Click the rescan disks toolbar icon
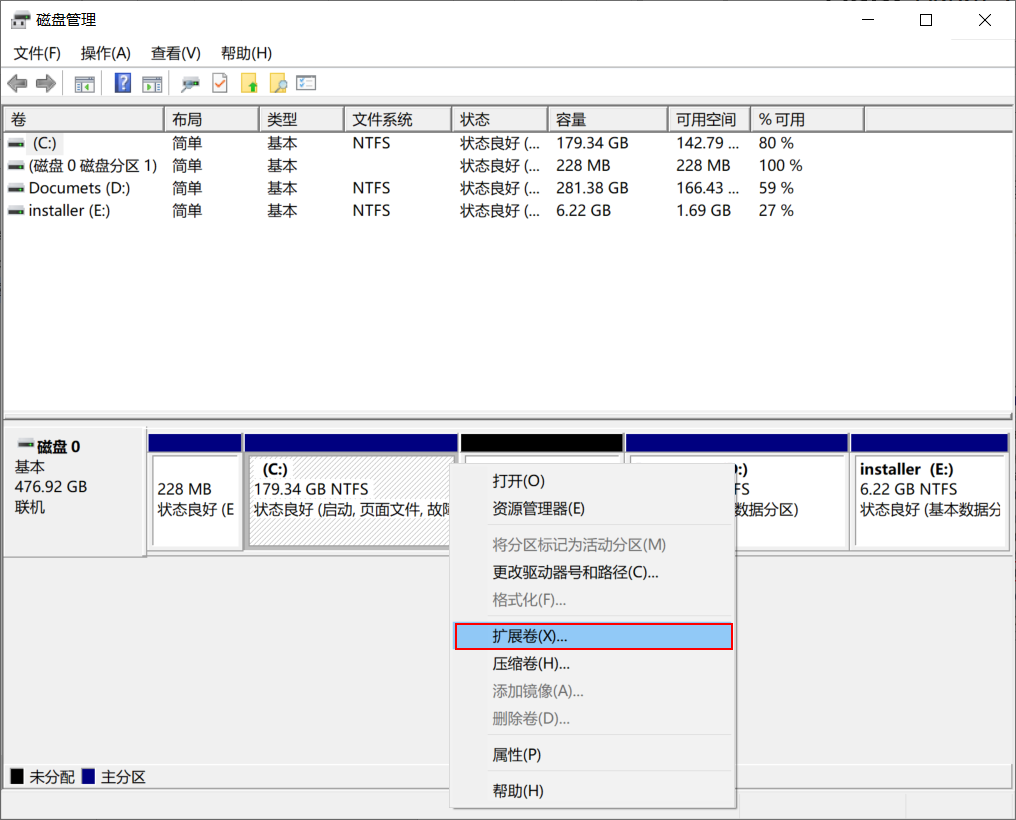This screenshot has width=1016, height=820. [190, 83]
